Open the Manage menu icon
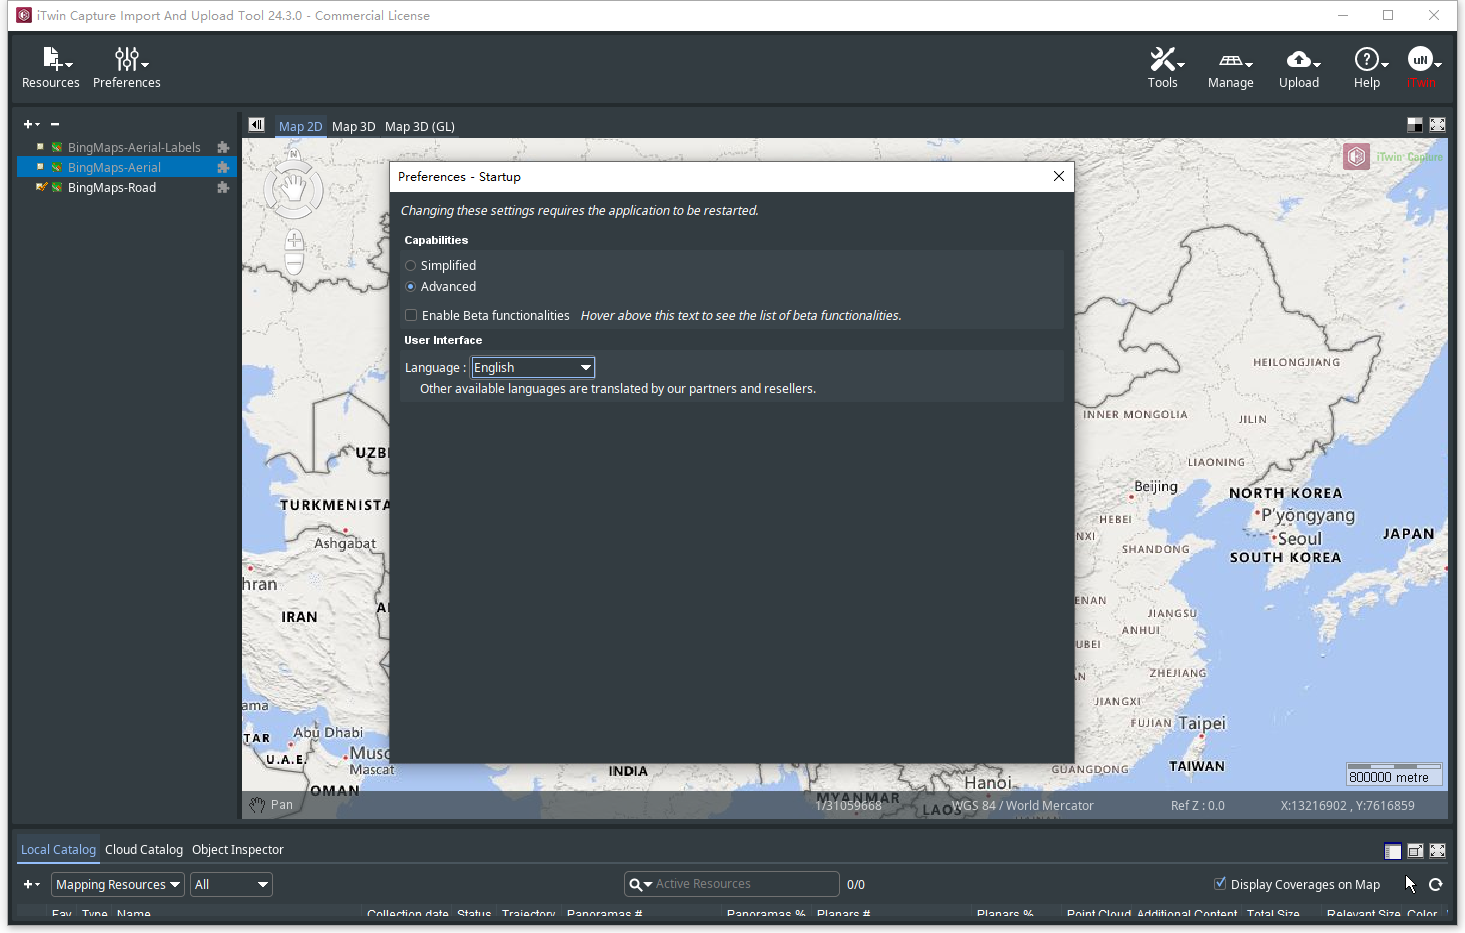The width and height of the screenshot is (1465, 933). [1231, 68]
